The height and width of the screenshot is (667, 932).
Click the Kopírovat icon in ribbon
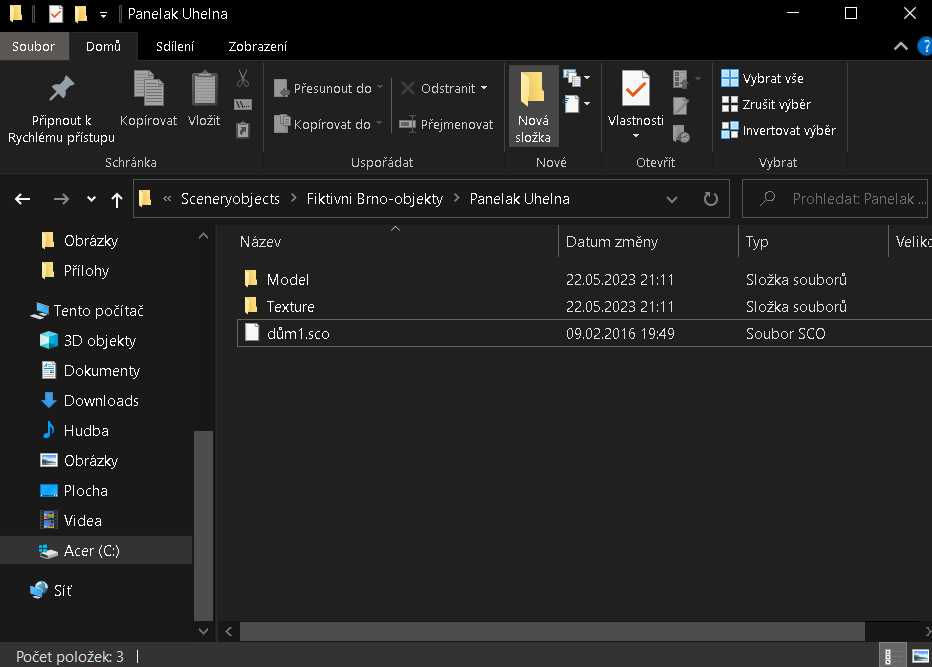[148, 90]
